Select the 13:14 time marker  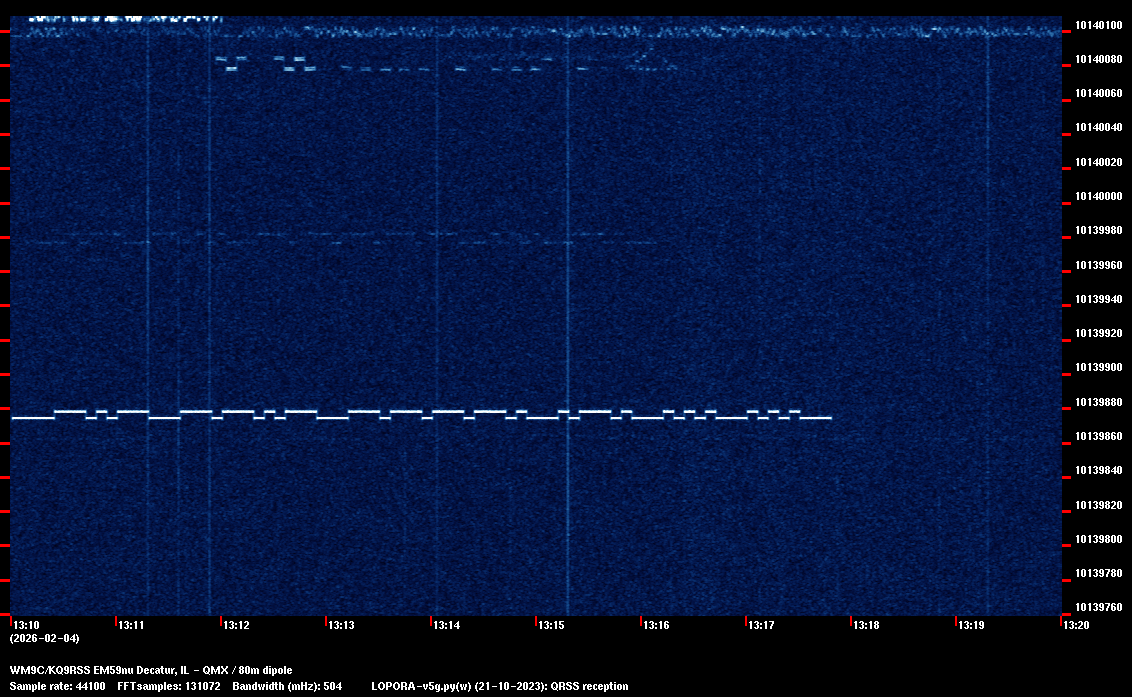tap(446, 626)
